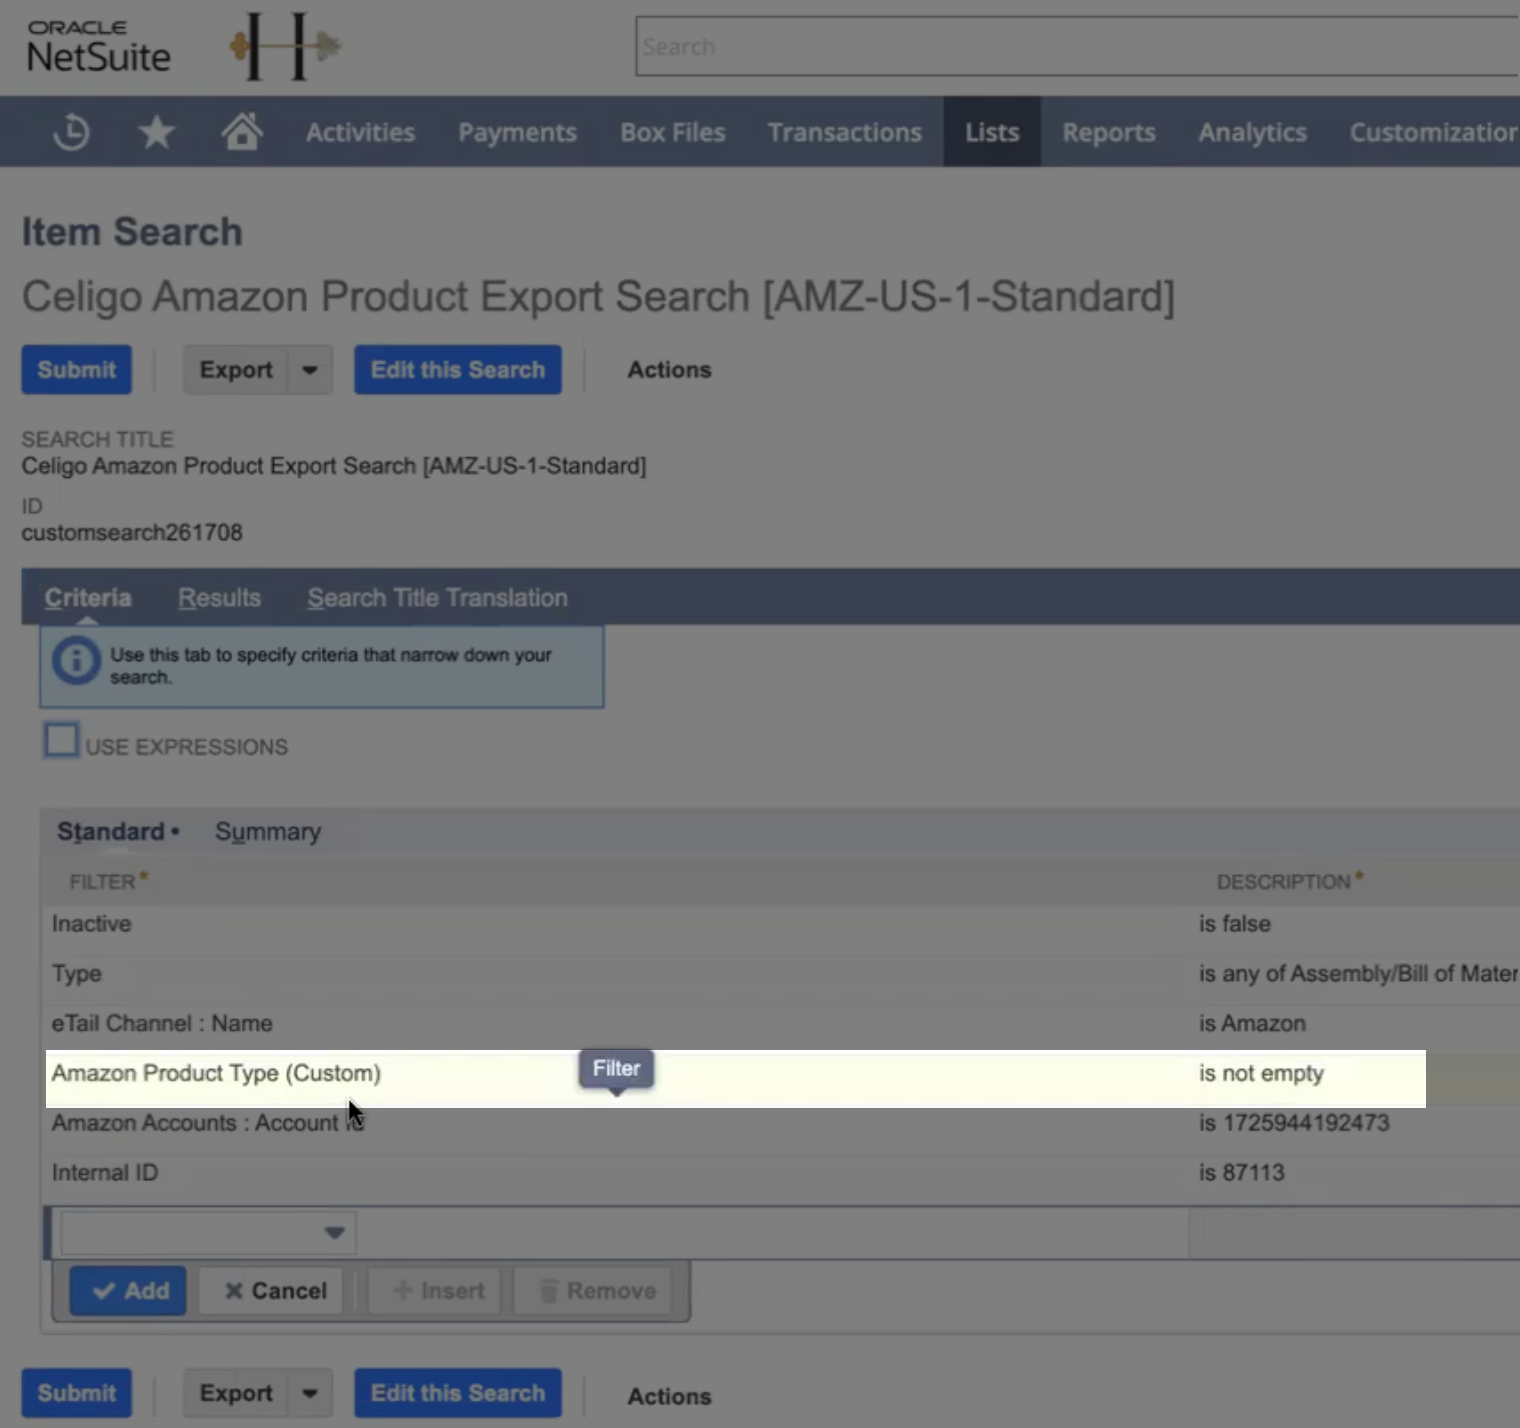Screen dimensions: 1520x1428
Task: Click the 'is any of Assembly/Bill' description cell
Action: pos(1358,973)
